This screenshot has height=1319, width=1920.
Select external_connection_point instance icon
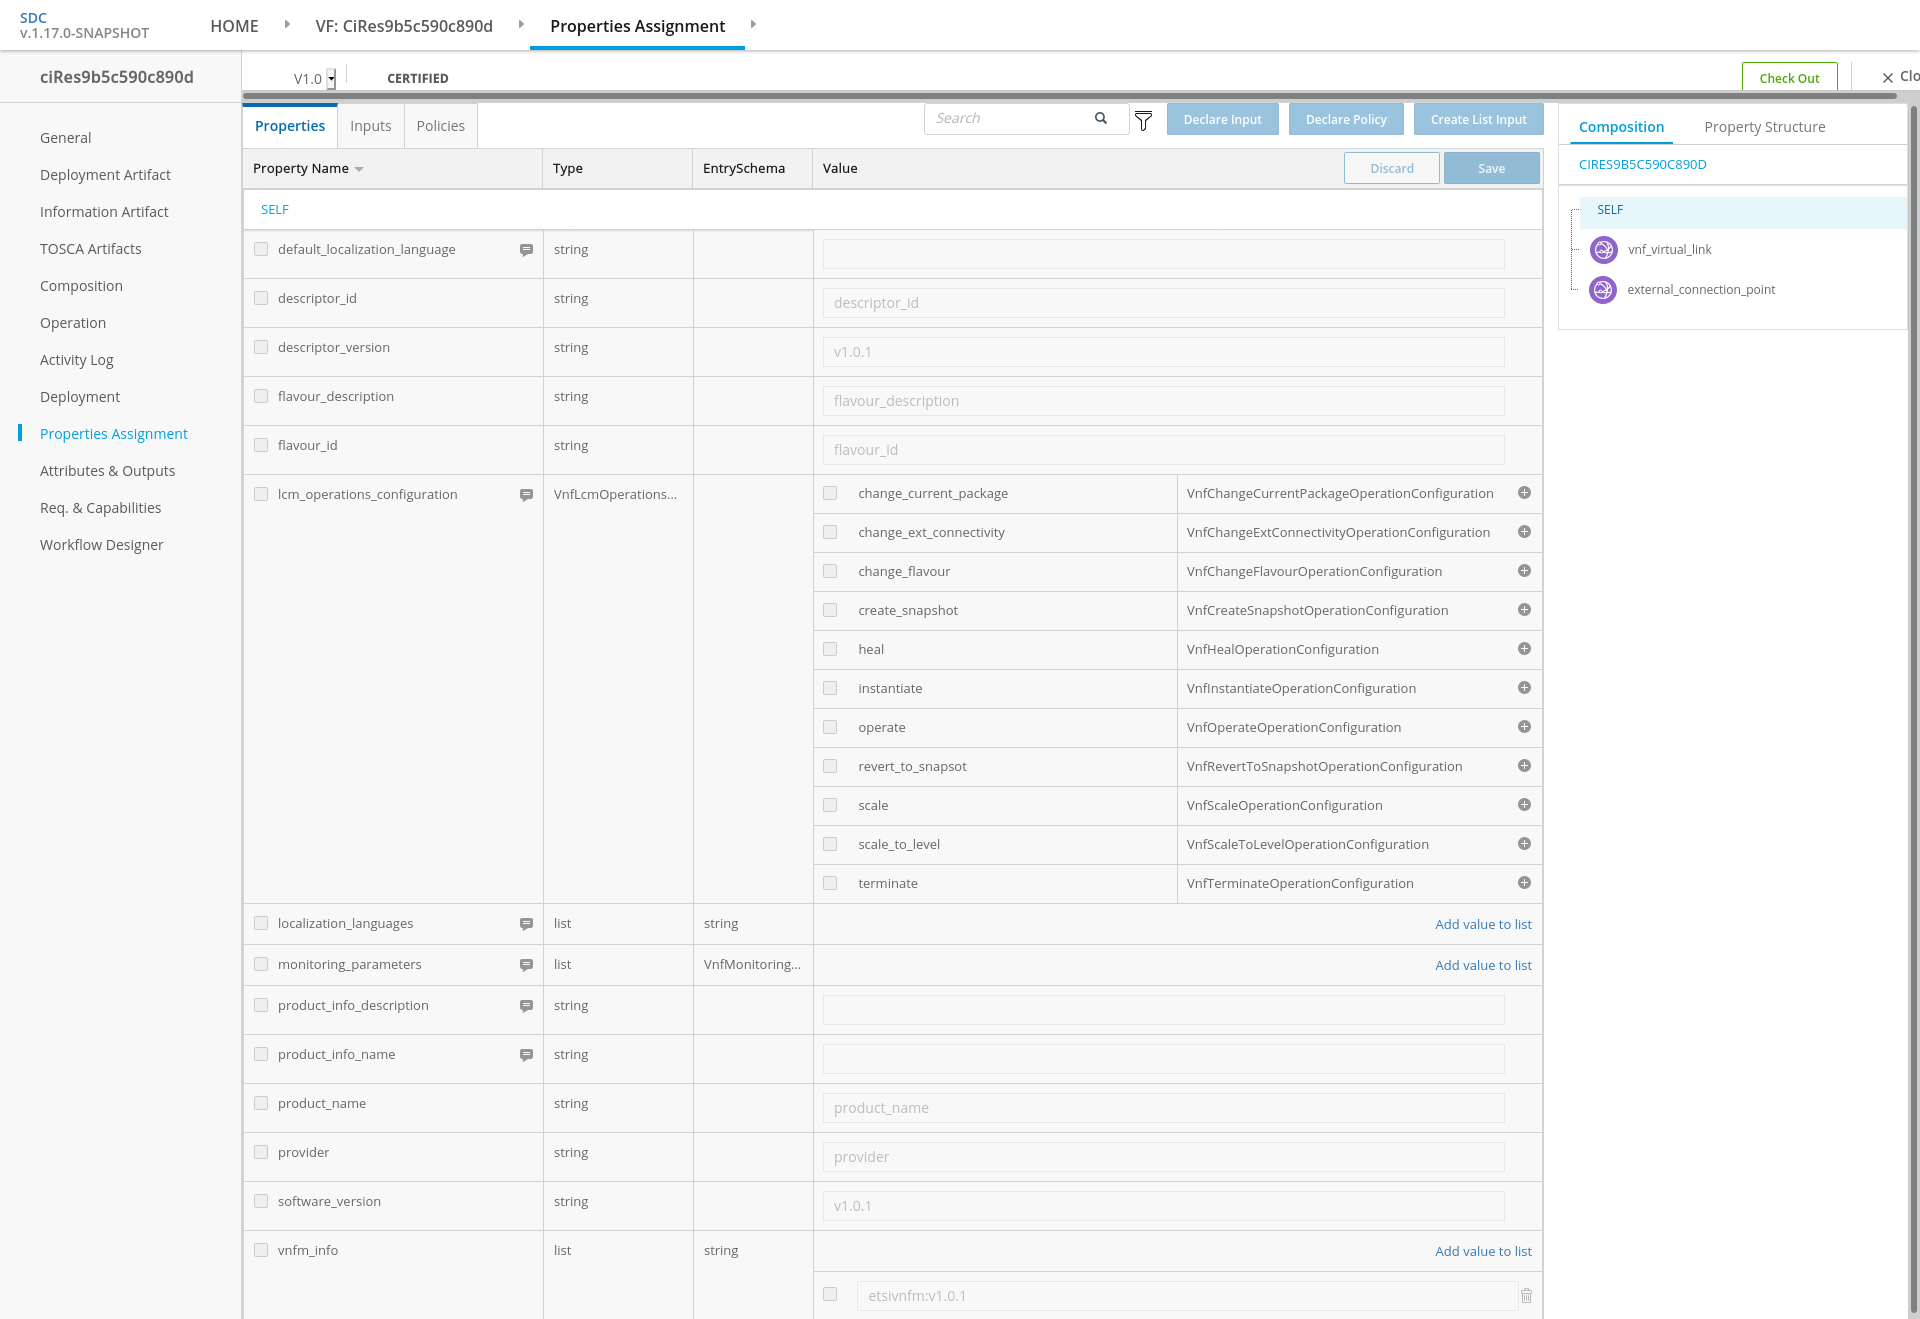tap(1603, 290)
